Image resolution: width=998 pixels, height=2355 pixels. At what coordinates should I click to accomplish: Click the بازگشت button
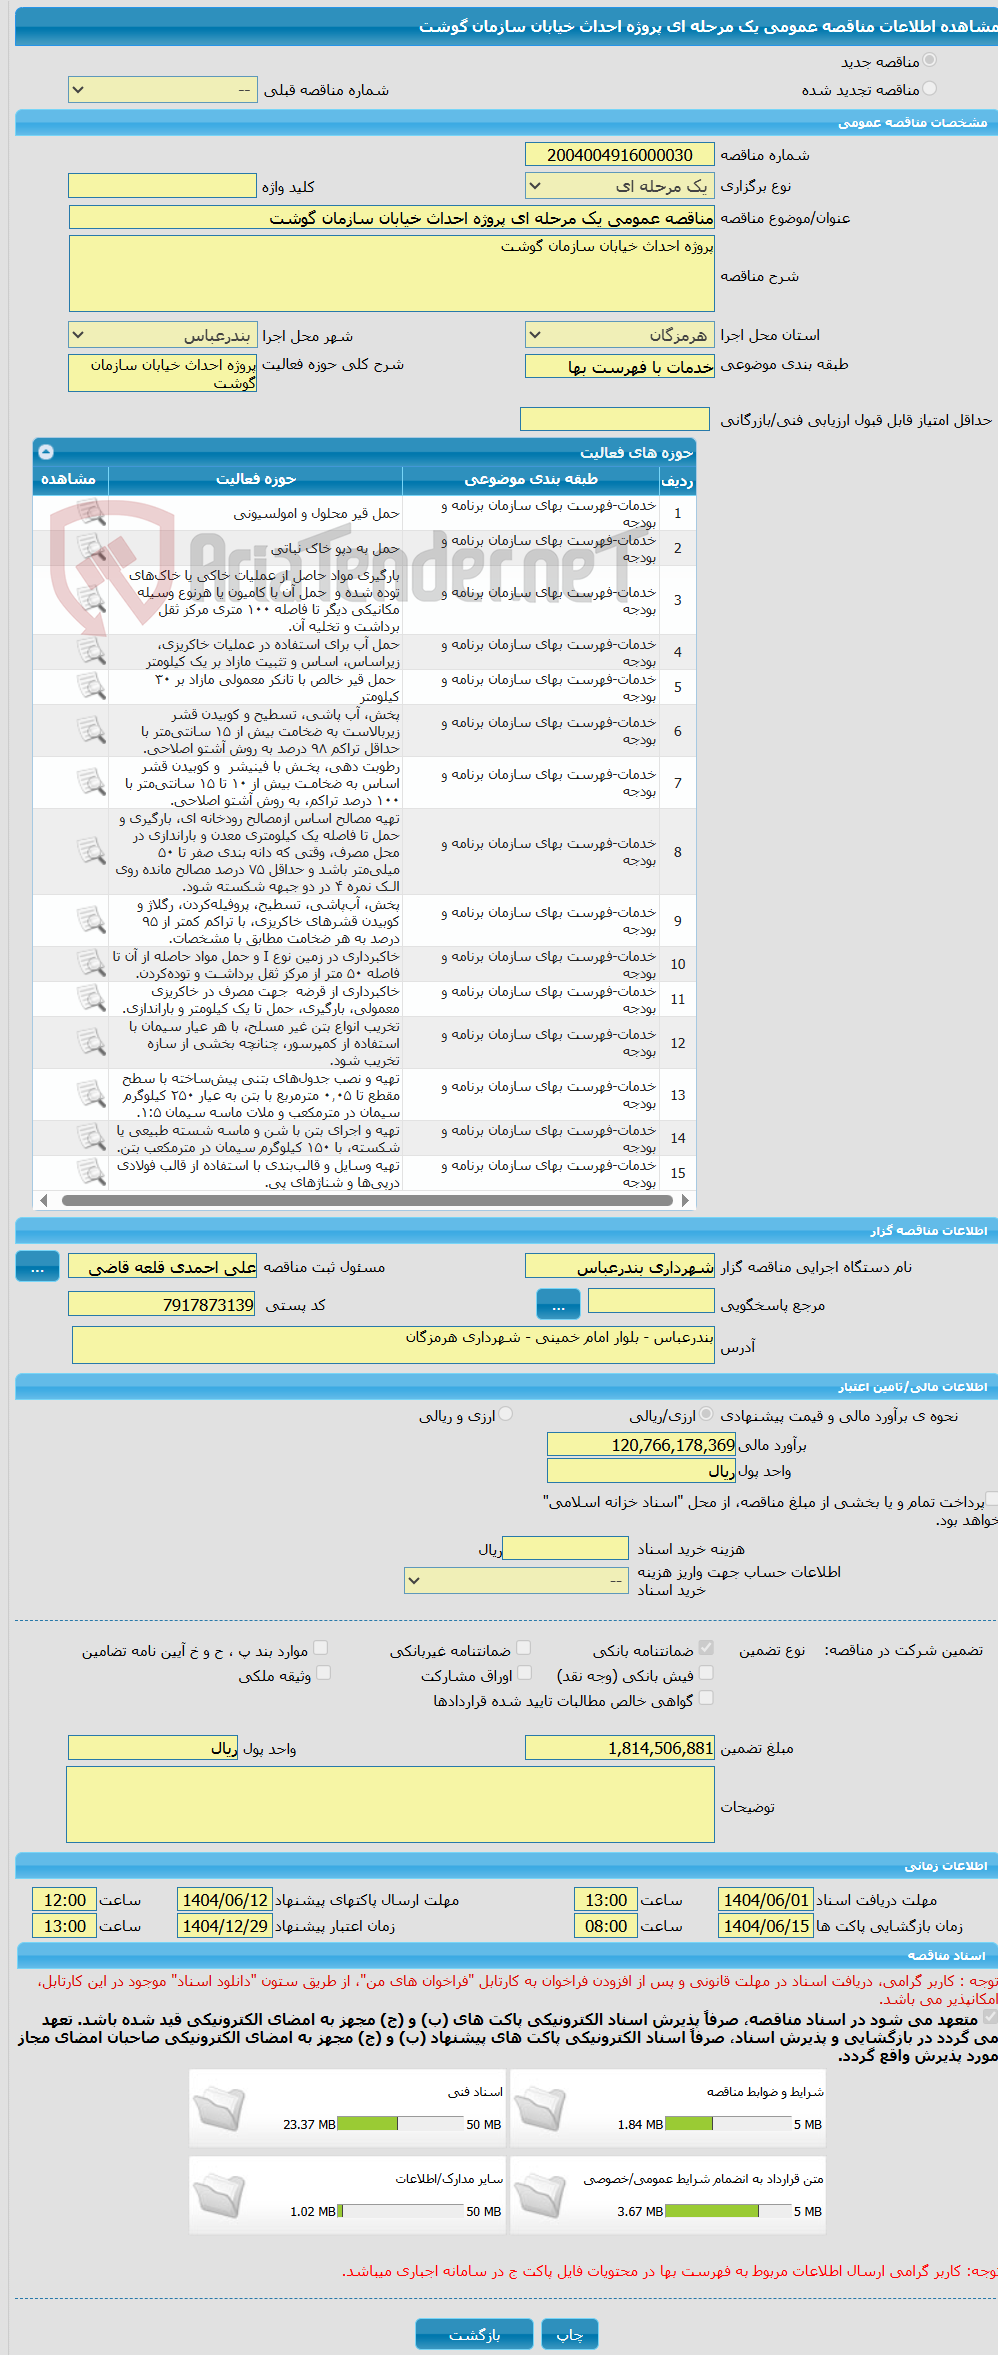(474, 2335)
